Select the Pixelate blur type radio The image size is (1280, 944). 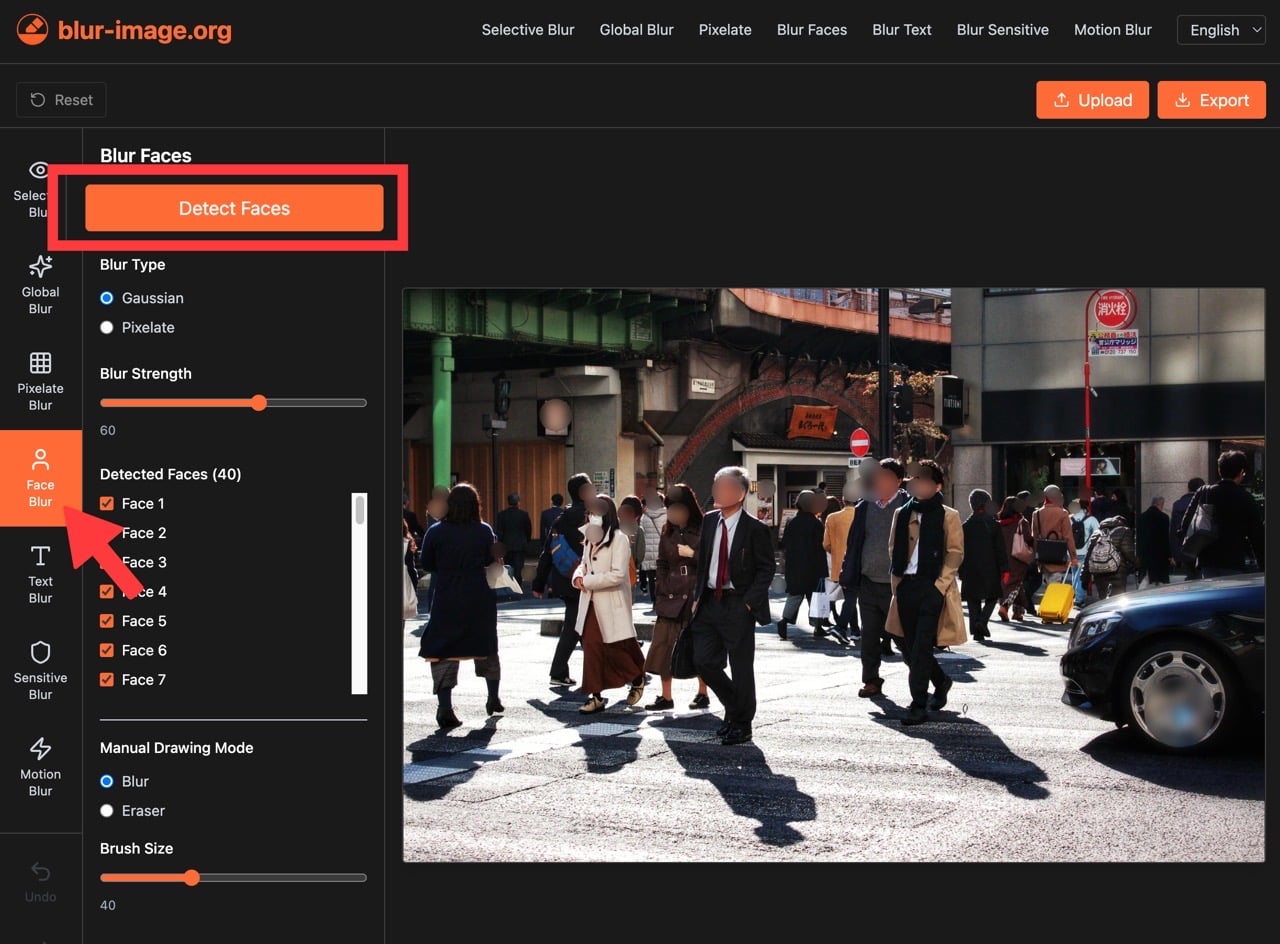107,328
